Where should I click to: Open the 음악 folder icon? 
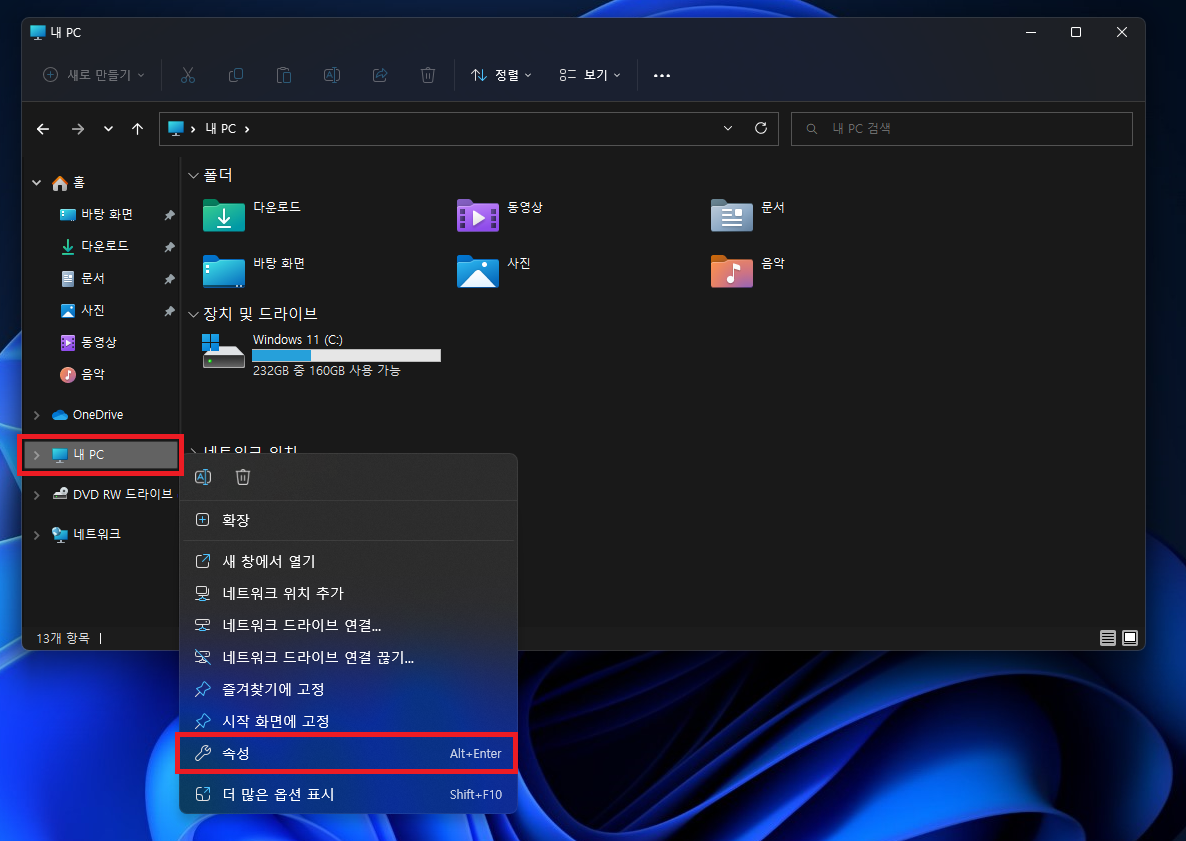[731, 272]
